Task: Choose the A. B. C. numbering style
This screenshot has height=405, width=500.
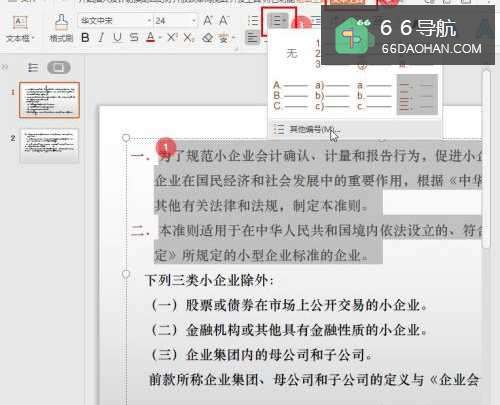Action: tap(290, 96)
